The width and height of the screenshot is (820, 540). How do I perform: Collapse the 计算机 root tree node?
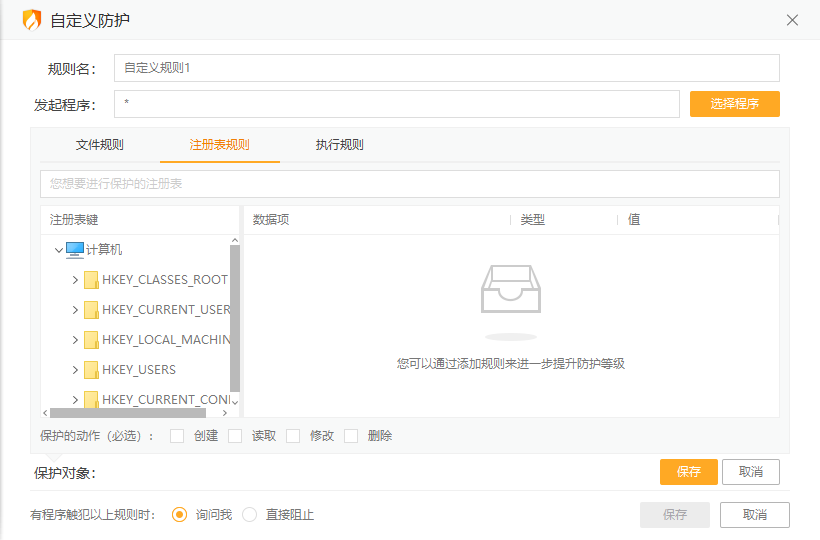point(59,250)
